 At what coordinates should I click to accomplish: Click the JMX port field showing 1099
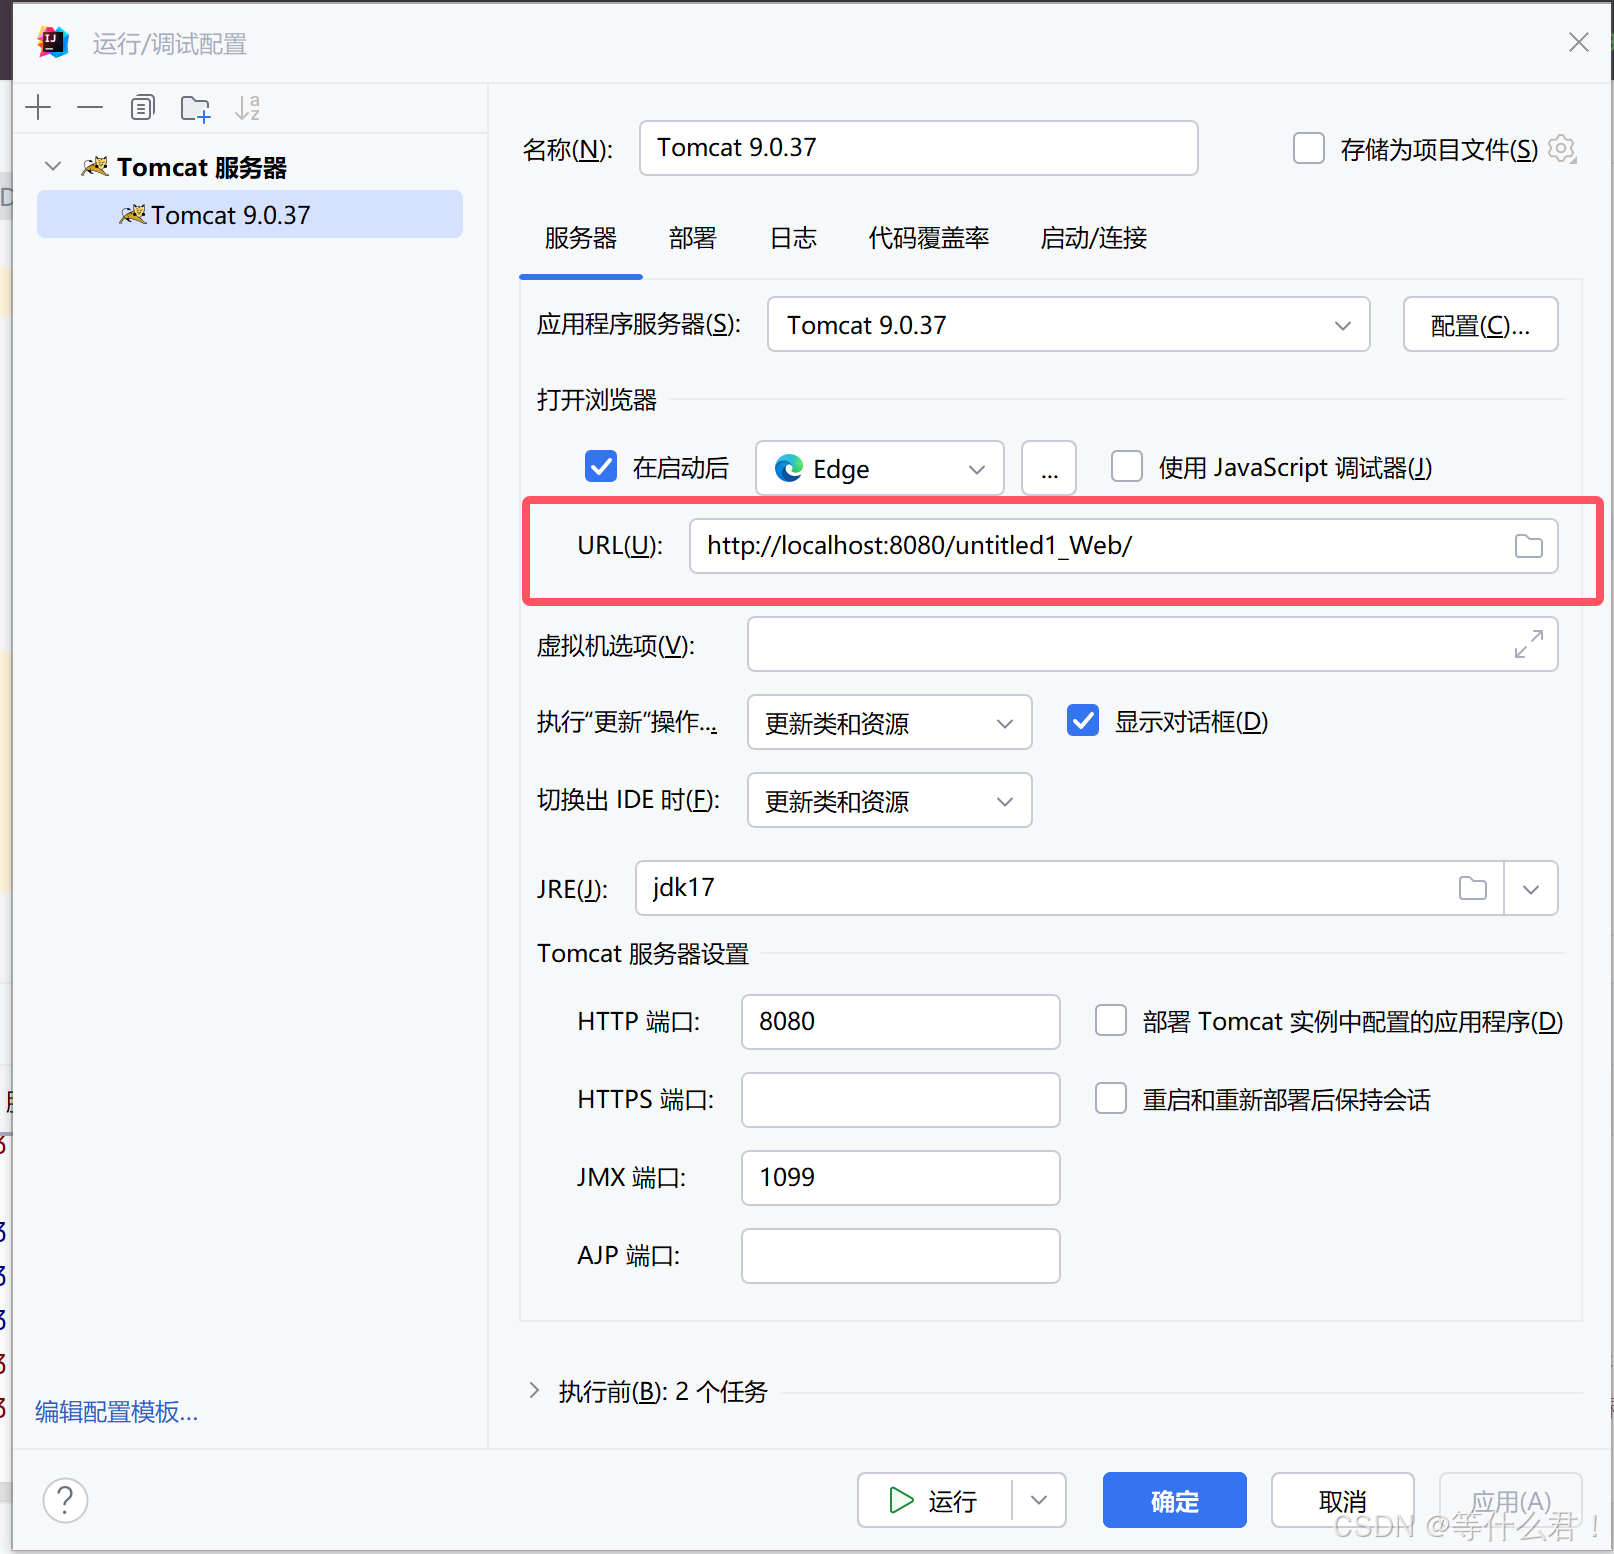pyautogui.click(x=900, y=1178)
